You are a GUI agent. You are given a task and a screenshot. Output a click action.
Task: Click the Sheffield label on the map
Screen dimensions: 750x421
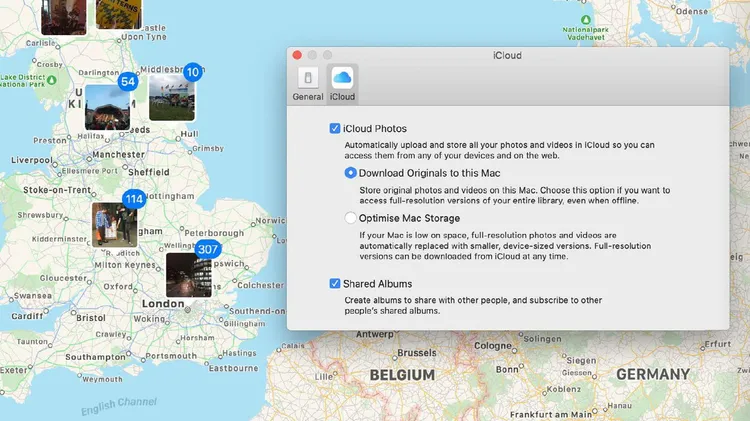click(x=149, y=172)
